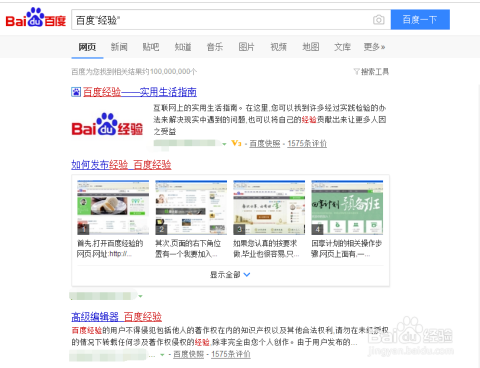The width and height of the screenshot is (480, 368).
Task: Switch to the 音乐 tab
Action: (215, 47)
